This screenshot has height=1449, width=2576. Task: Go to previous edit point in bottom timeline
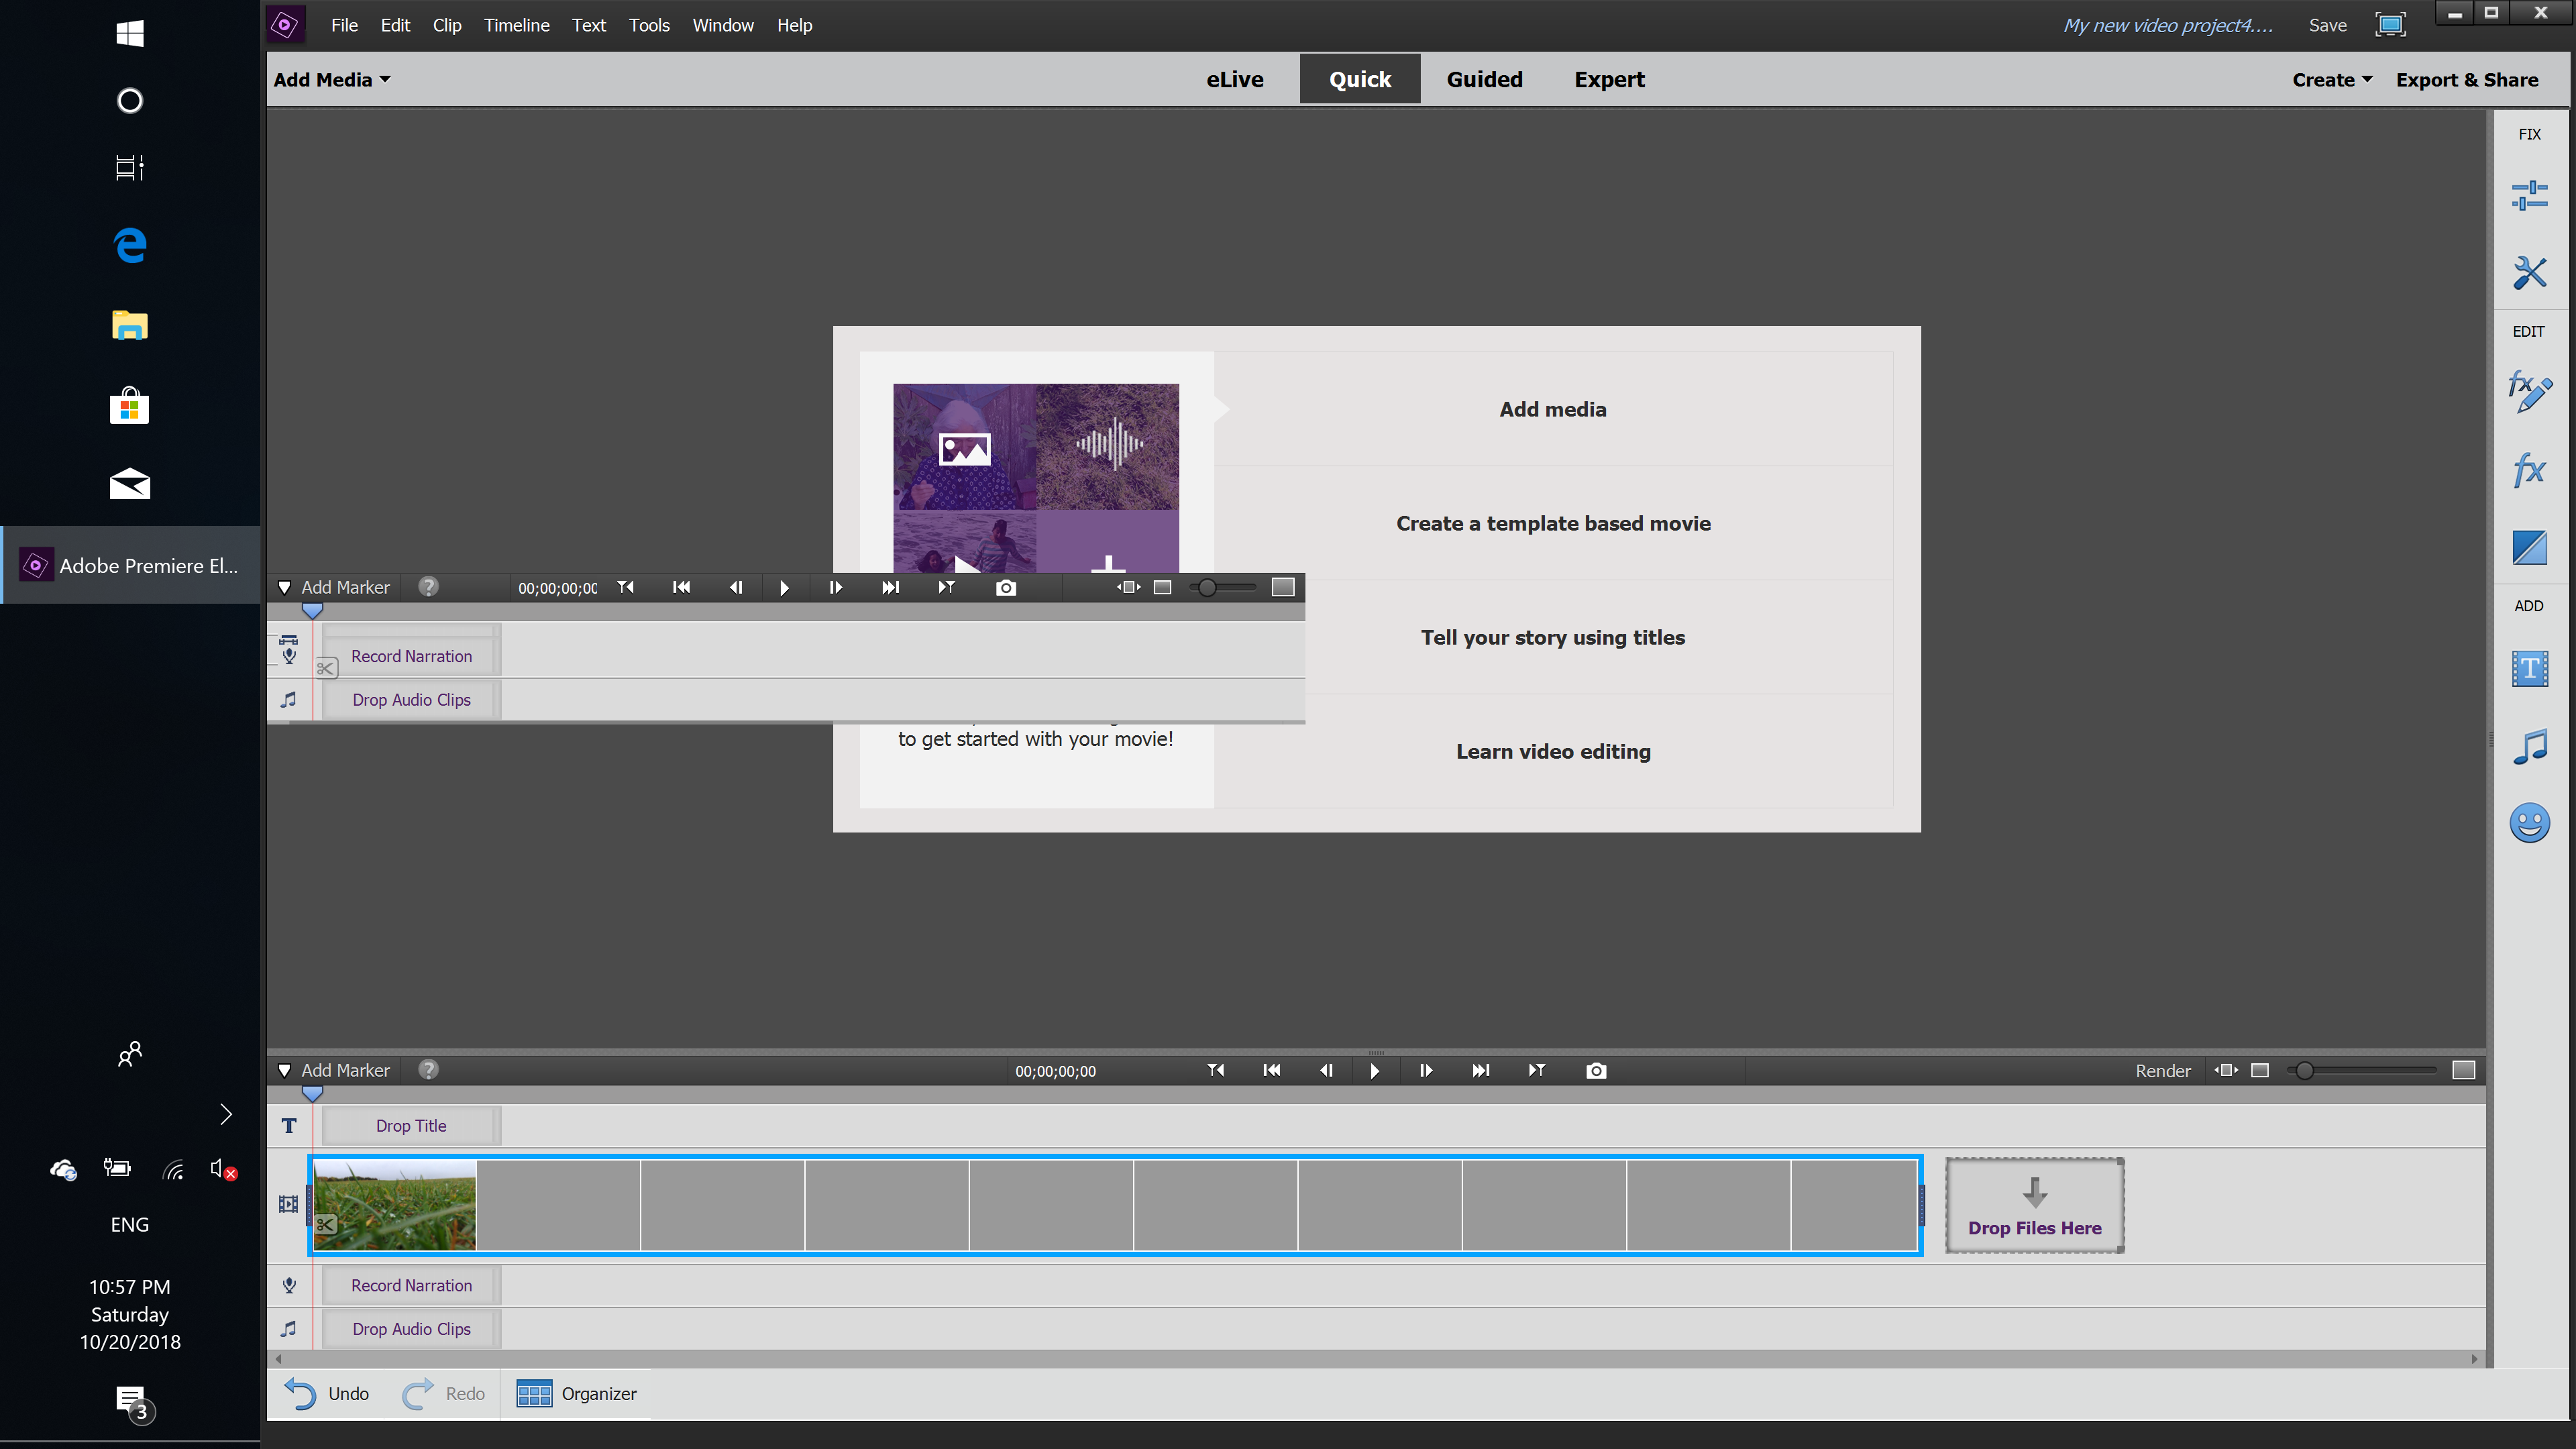coord(1271,1070)
